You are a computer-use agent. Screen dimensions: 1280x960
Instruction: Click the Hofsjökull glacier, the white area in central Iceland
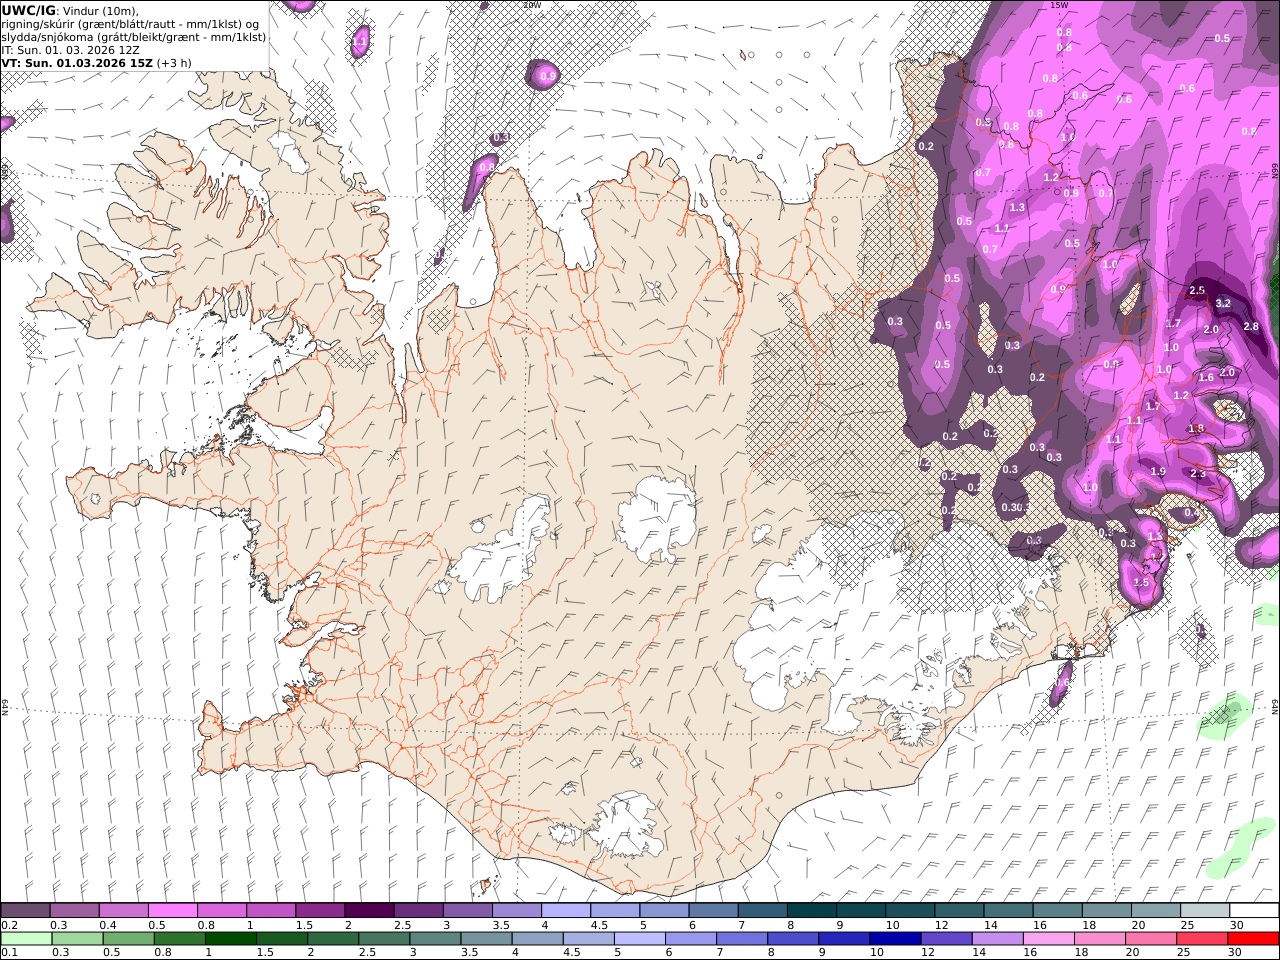pos(656,518)
